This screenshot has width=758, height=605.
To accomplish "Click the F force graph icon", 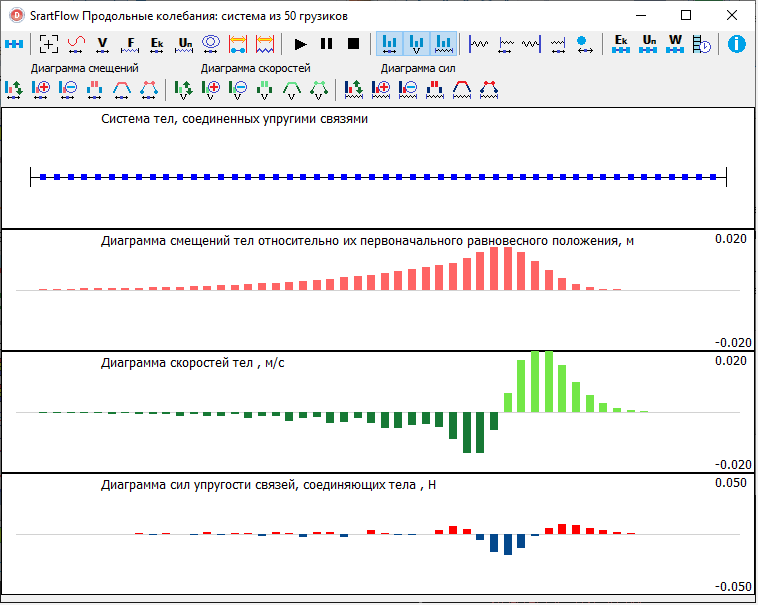I will click(130, 44).
